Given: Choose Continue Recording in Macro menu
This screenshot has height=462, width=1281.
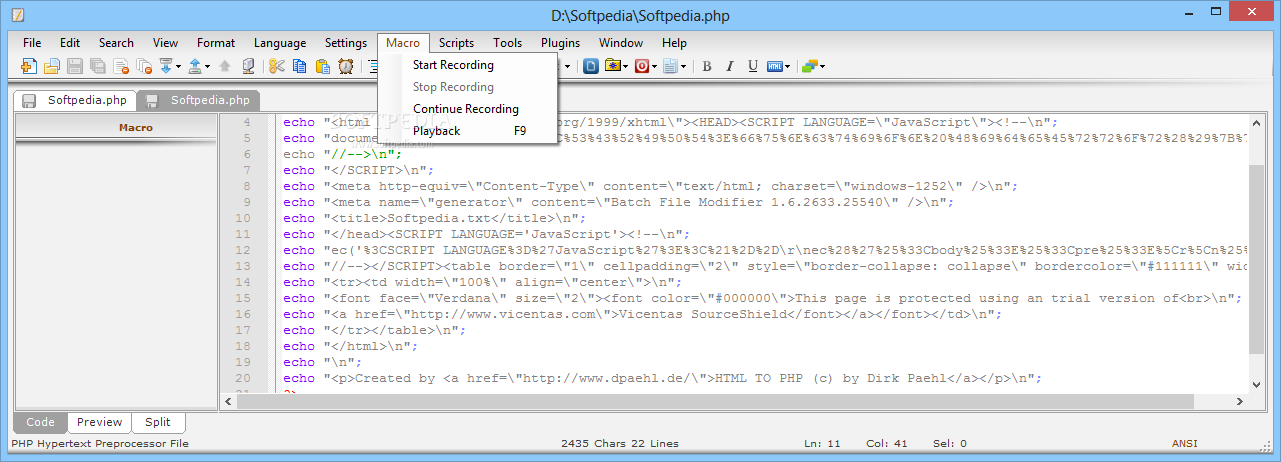Looking at the screenshot, I should pos(467,109).
